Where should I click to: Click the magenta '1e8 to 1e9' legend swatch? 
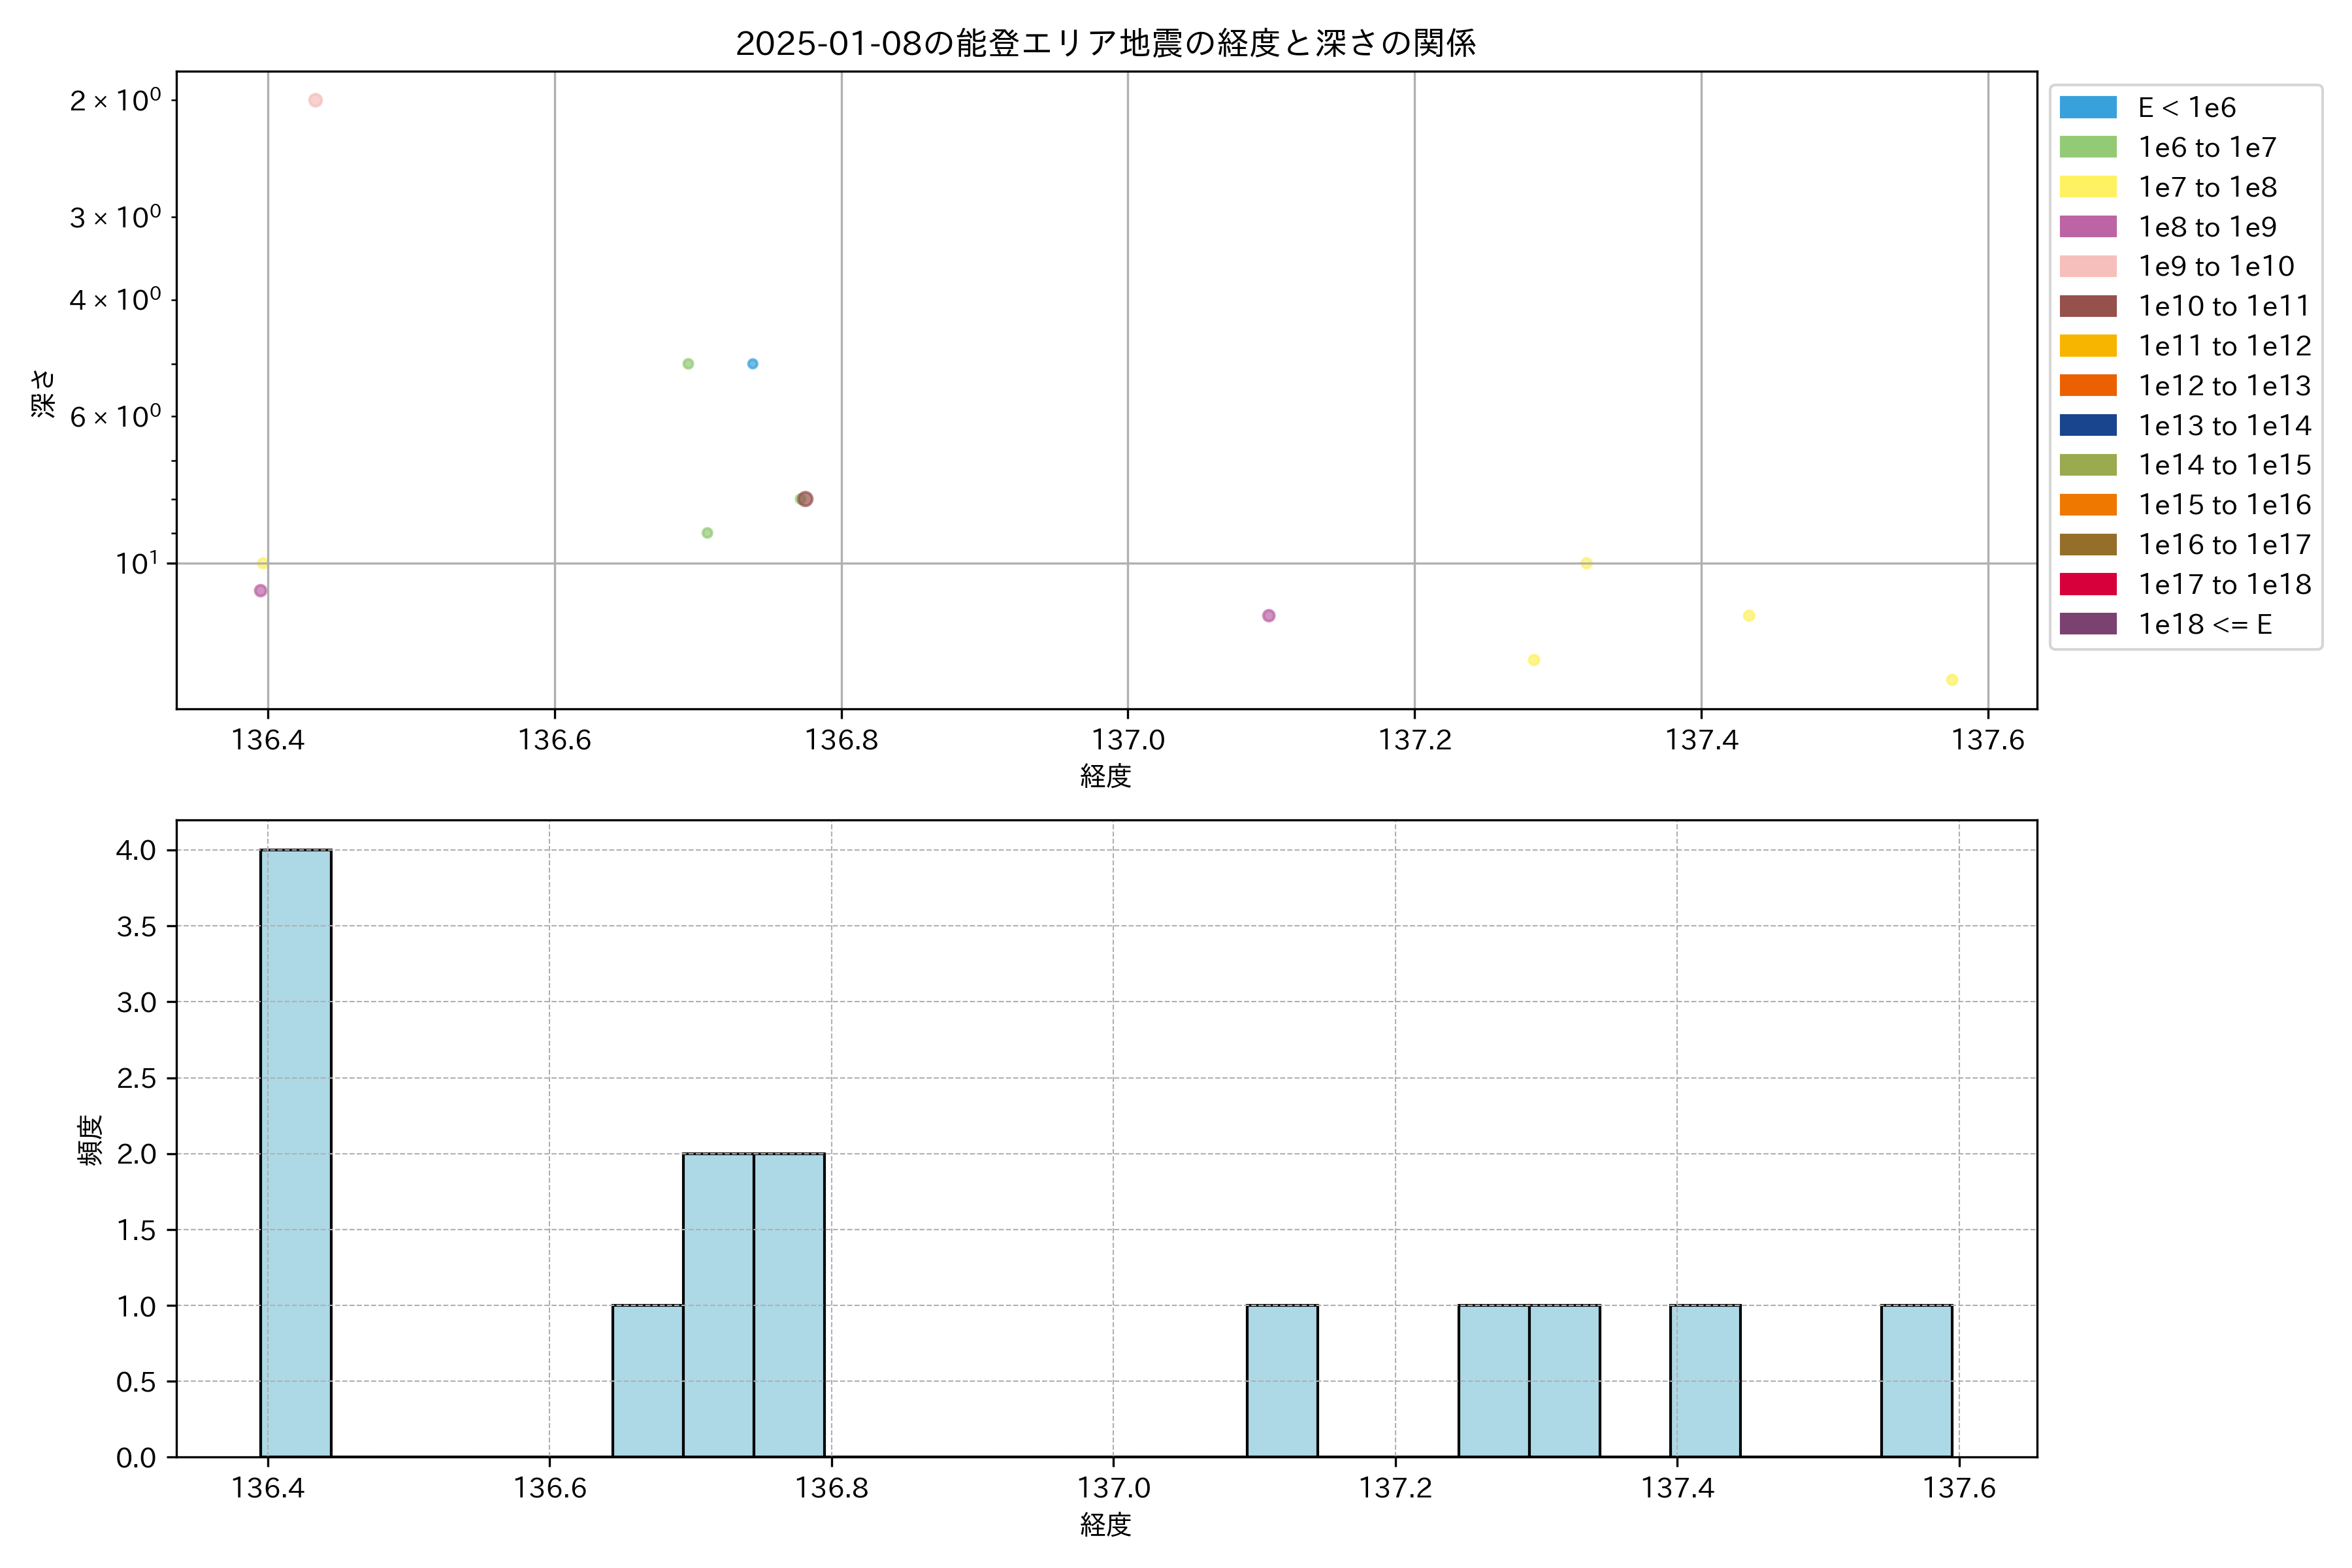pos(2087,227)
